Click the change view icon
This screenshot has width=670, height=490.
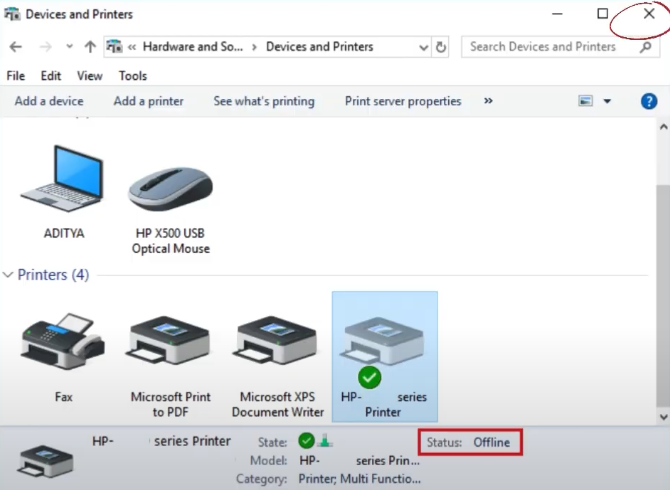pos(585,101)
